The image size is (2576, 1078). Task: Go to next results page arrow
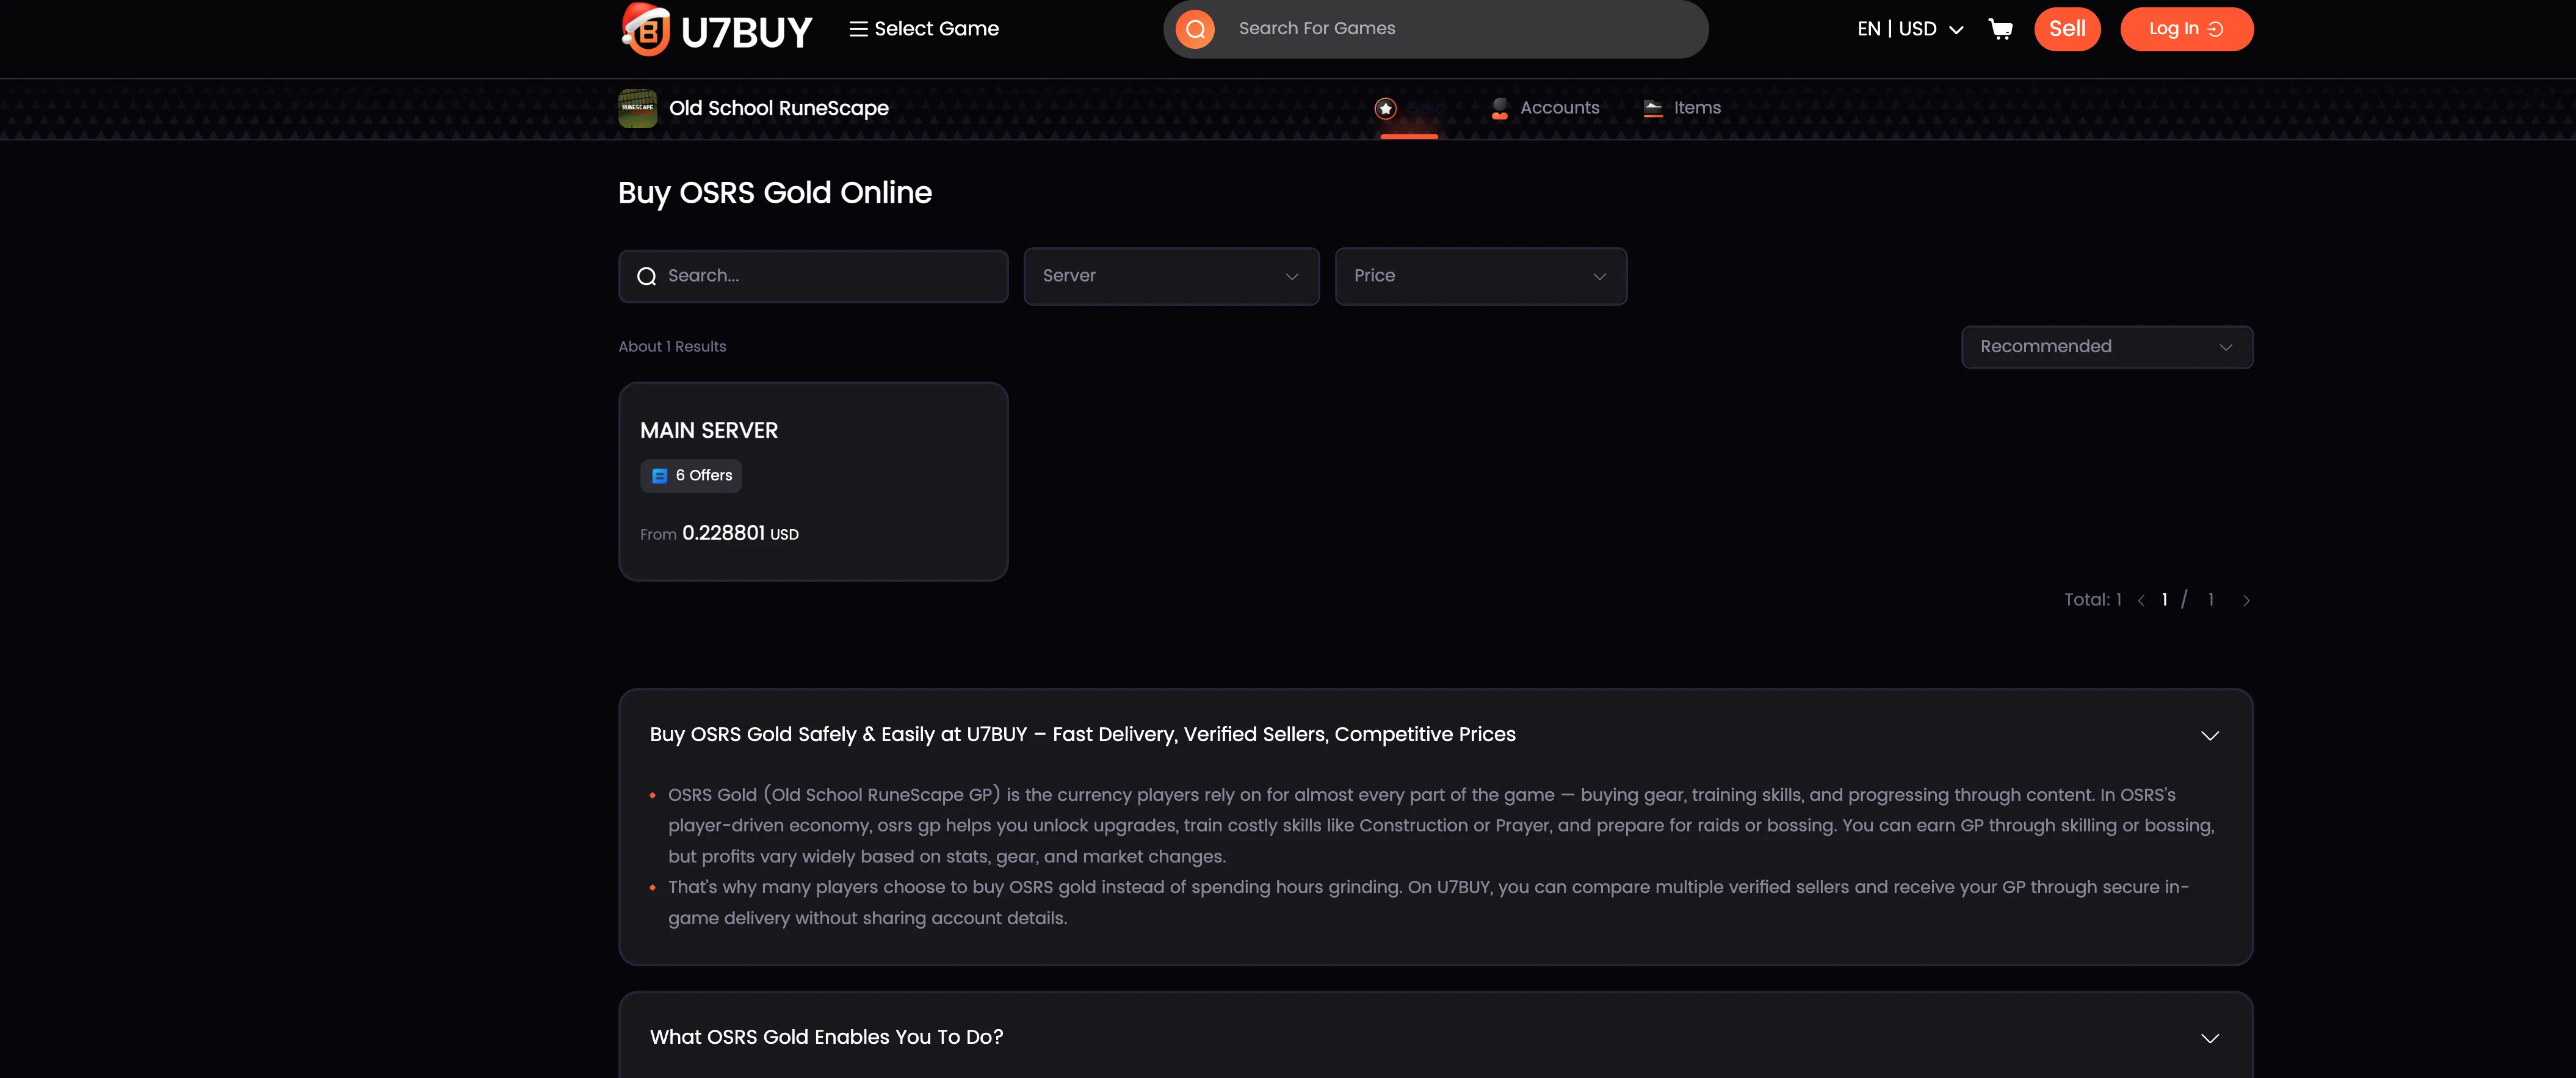[x=2246, y=600]
